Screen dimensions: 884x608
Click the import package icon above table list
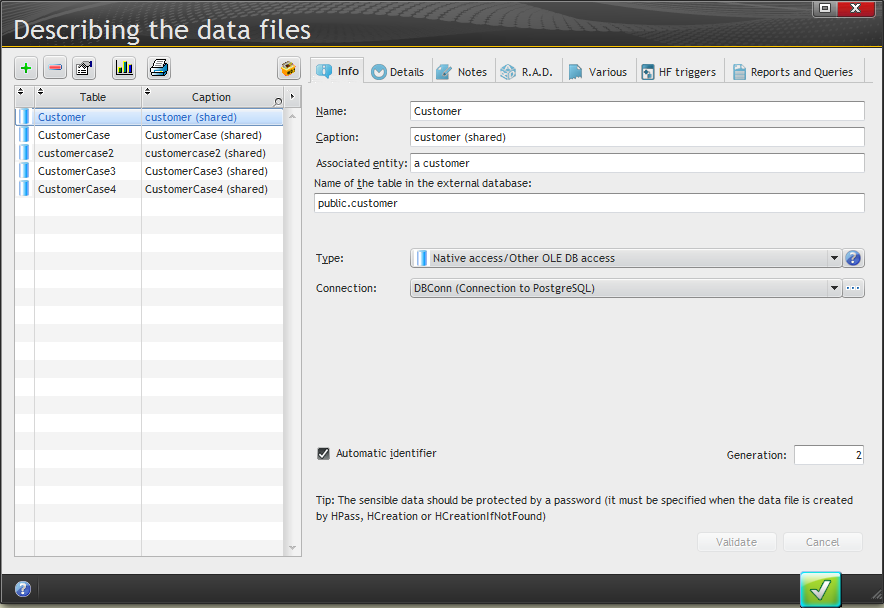click(289, 68)
